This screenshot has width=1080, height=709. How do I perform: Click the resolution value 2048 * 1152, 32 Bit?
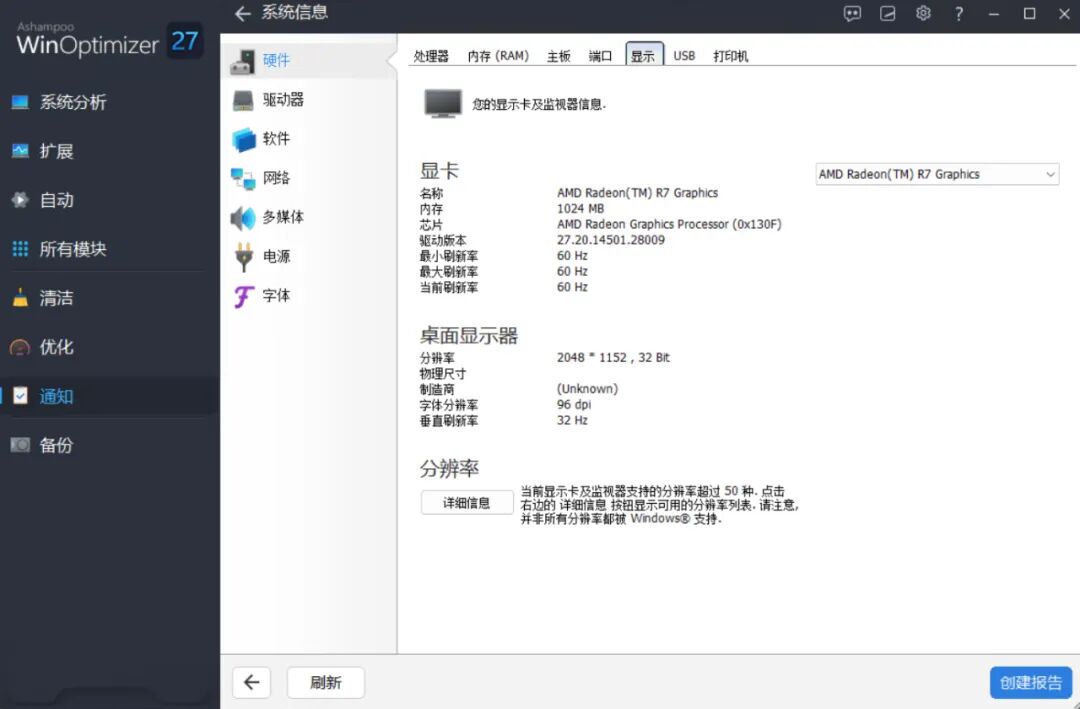[613, 358]
